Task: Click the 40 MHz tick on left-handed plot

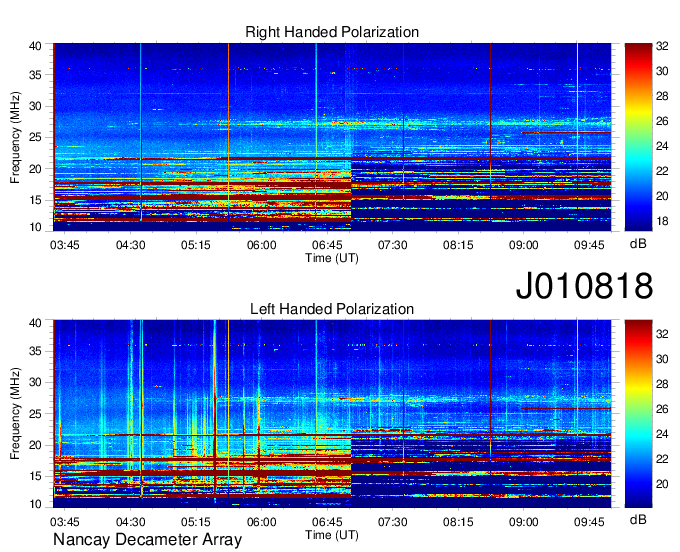Action: tap(35, 323)
